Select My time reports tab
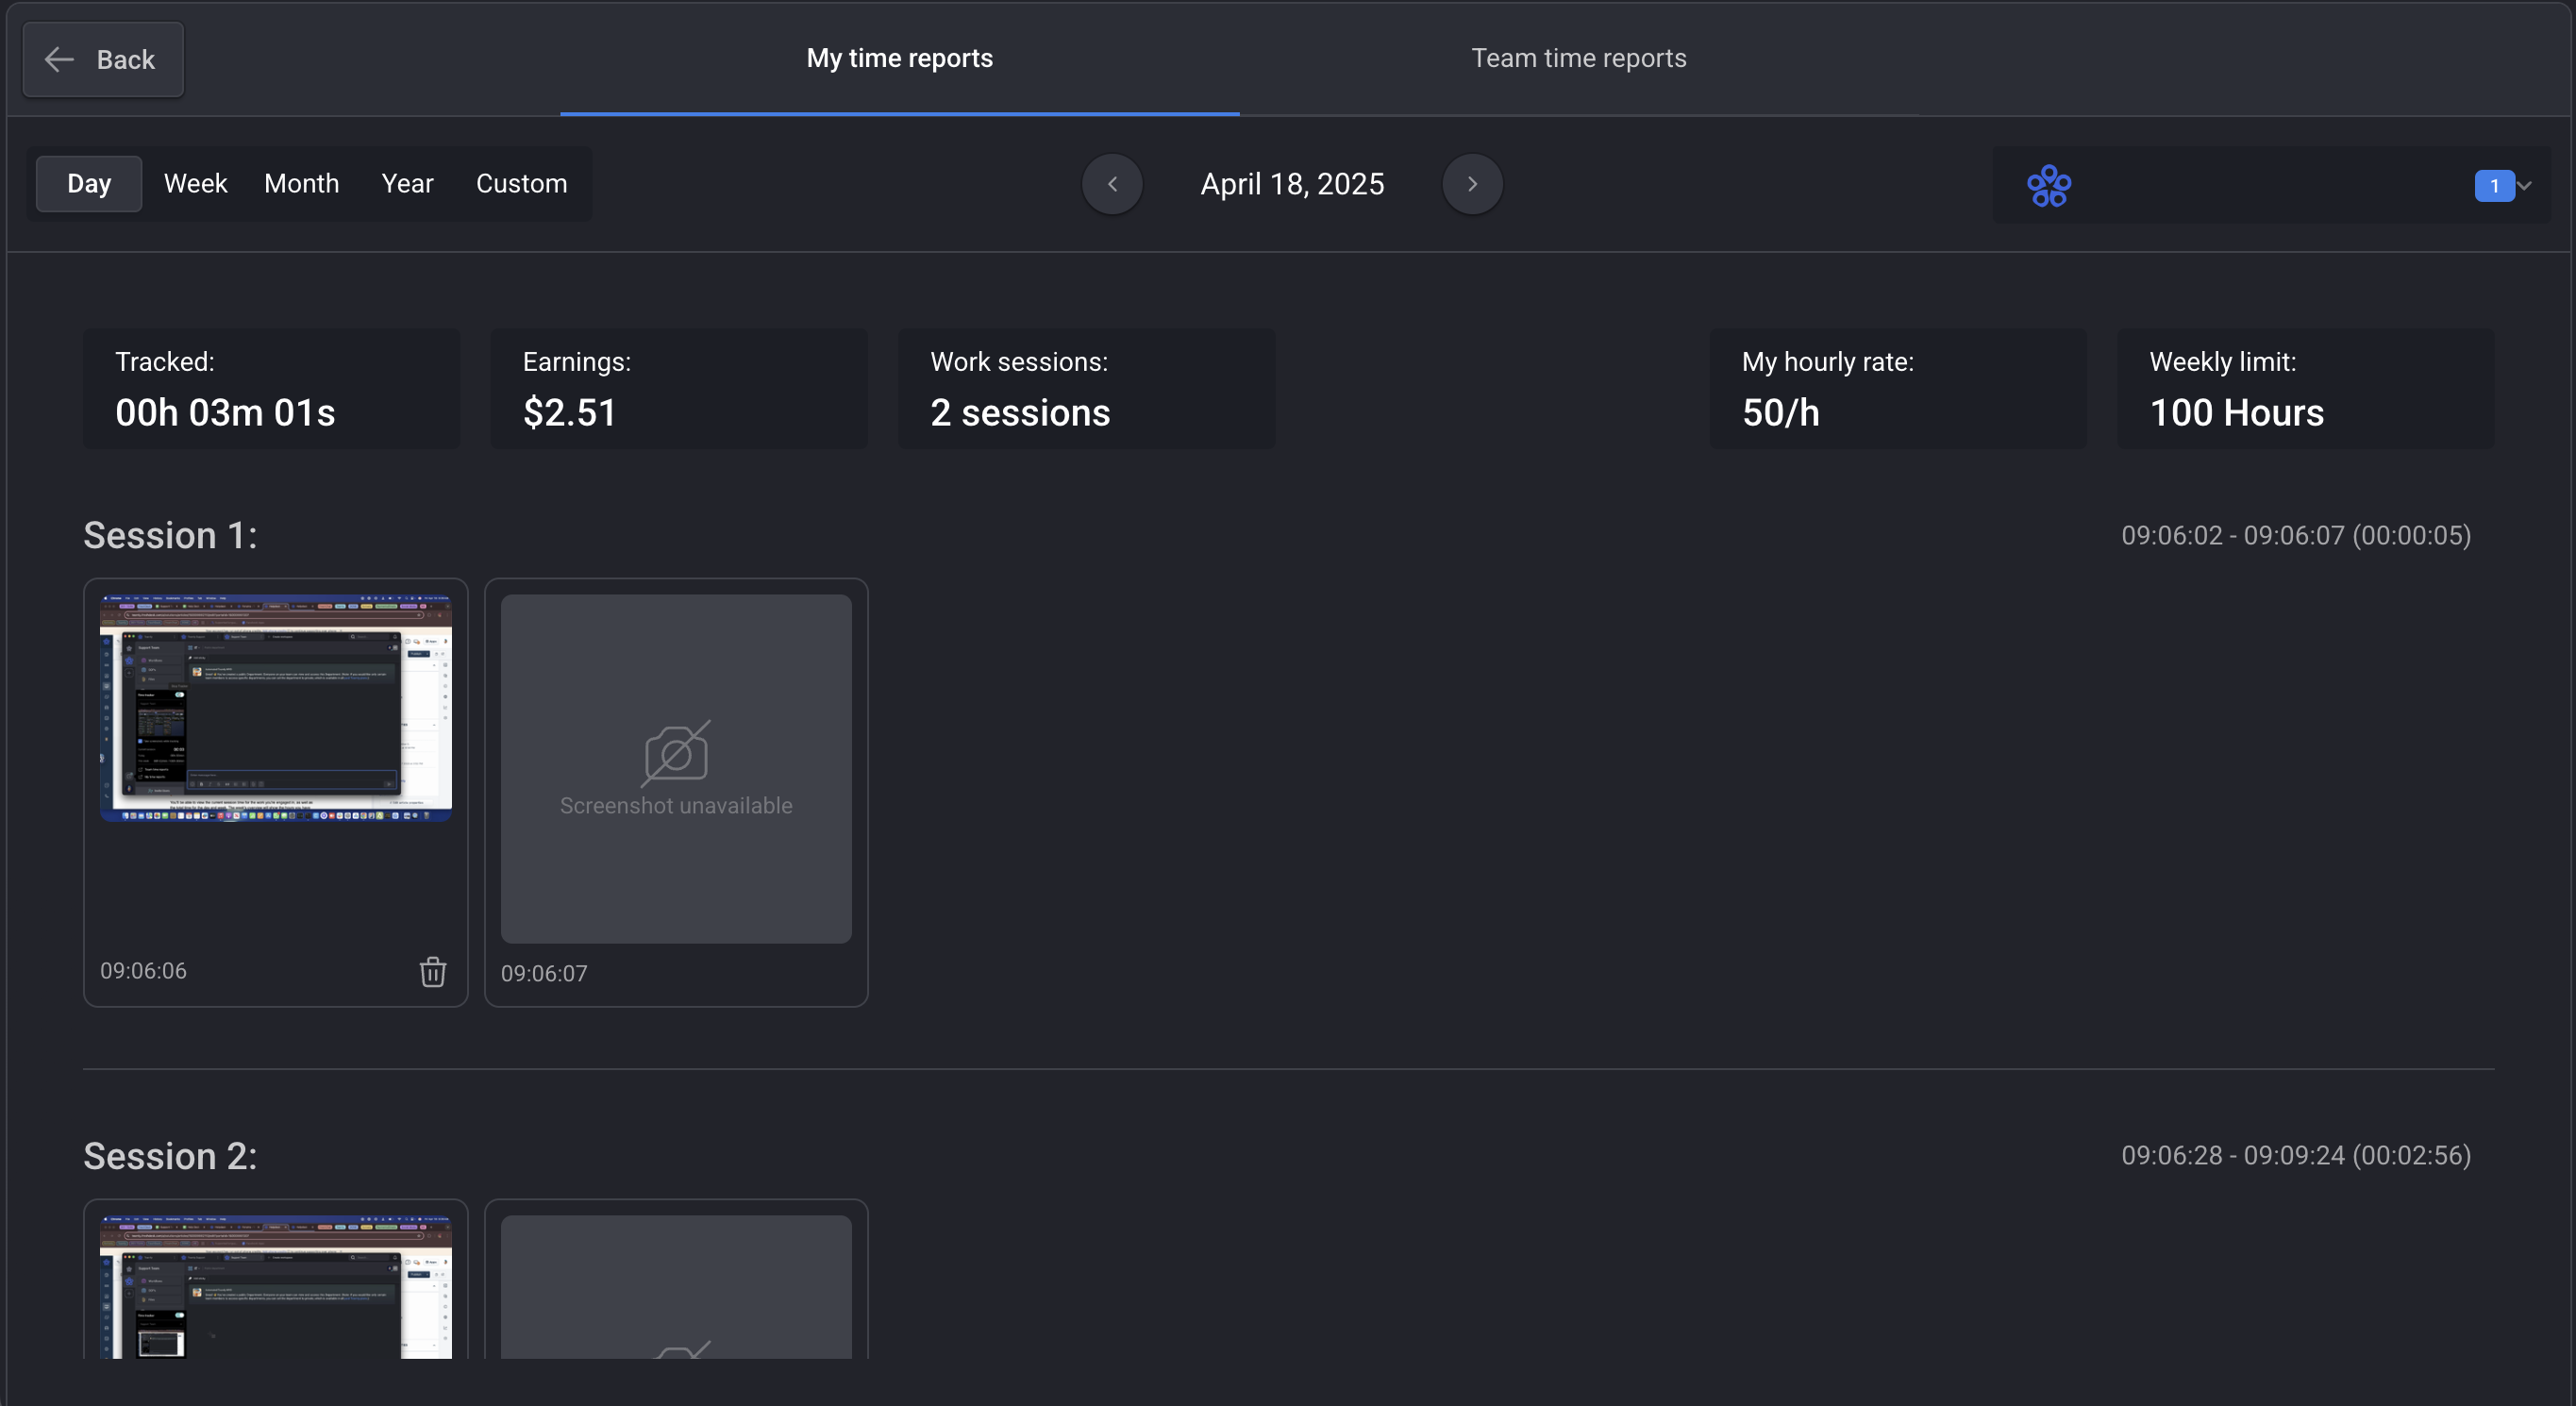This screenshot has width=2576, height=1406. tap(899, 58)
